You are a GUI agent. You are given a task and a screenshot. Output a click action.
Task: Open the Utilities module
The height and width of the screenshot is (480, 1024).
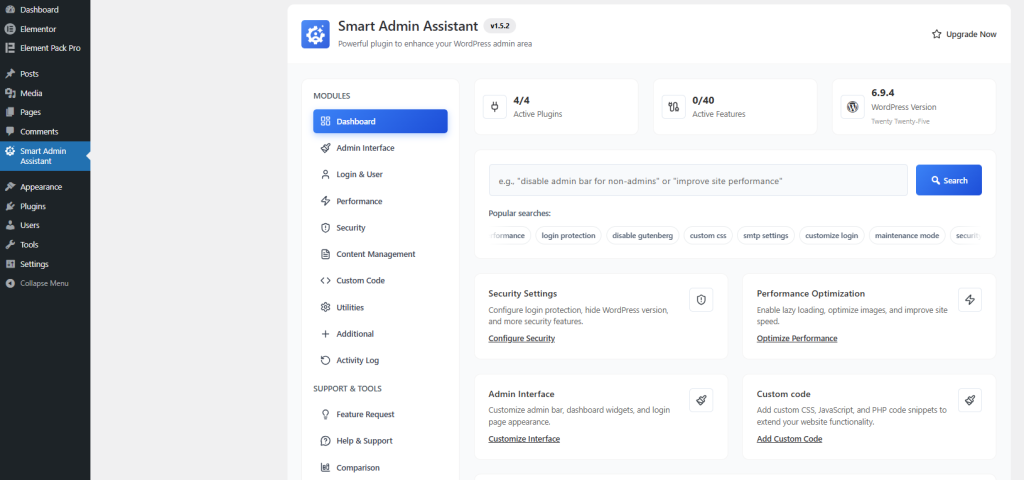[380, 307]
